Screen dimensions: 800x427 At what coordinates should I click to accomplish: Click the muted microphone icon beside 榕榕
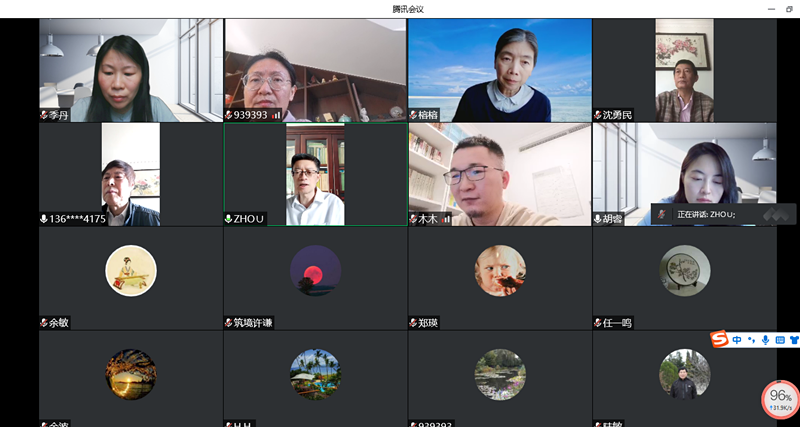[413, 115]
